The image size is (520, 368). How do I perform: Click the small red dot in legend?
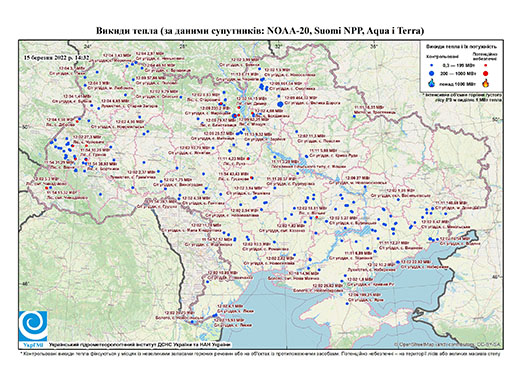click(x=486, y=66)
